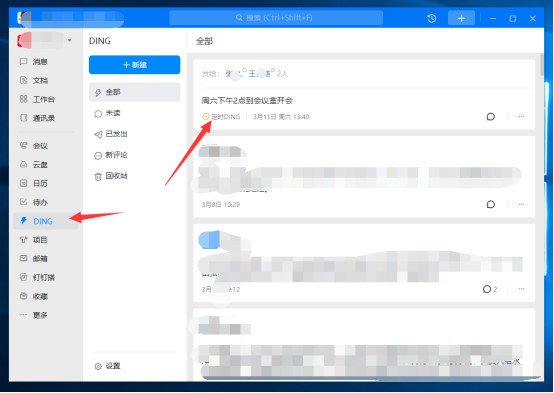Open 工作台 workbench in the sidebar
This screenshot has width=554, height=393.
[37, 99]
